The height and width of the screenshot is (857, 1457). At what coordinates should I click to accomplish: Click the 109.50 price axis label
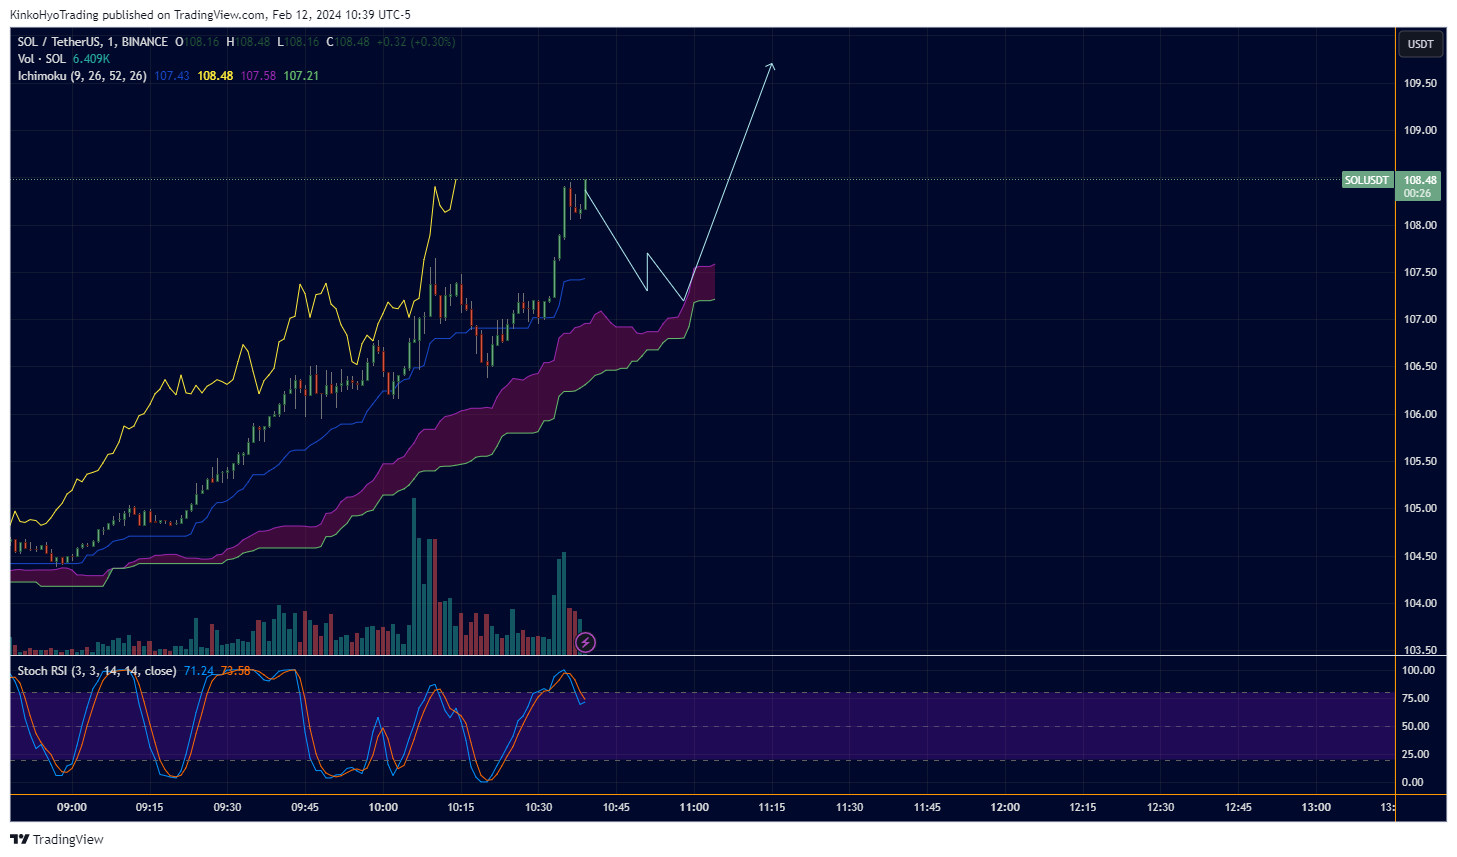(1420, 83)
